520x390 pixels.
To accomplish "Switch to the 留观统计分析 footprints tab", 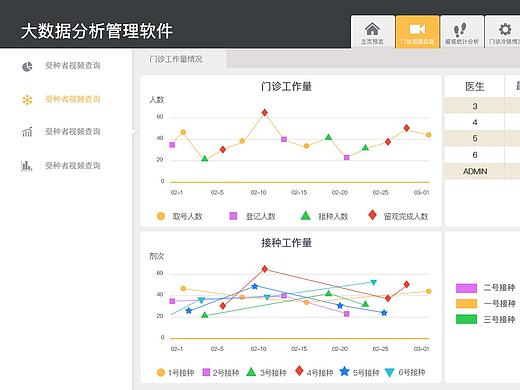I will pos(462,32).
